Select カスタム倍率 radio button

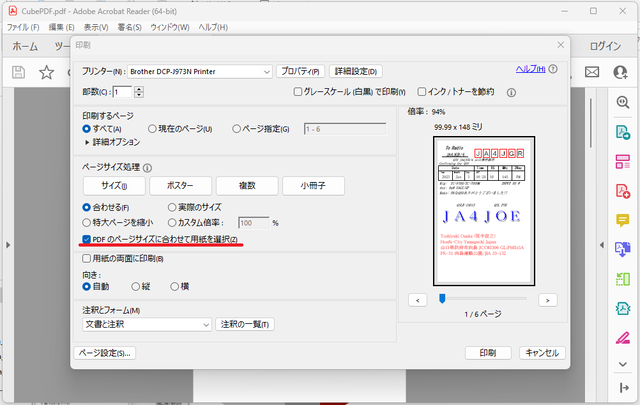172,223
